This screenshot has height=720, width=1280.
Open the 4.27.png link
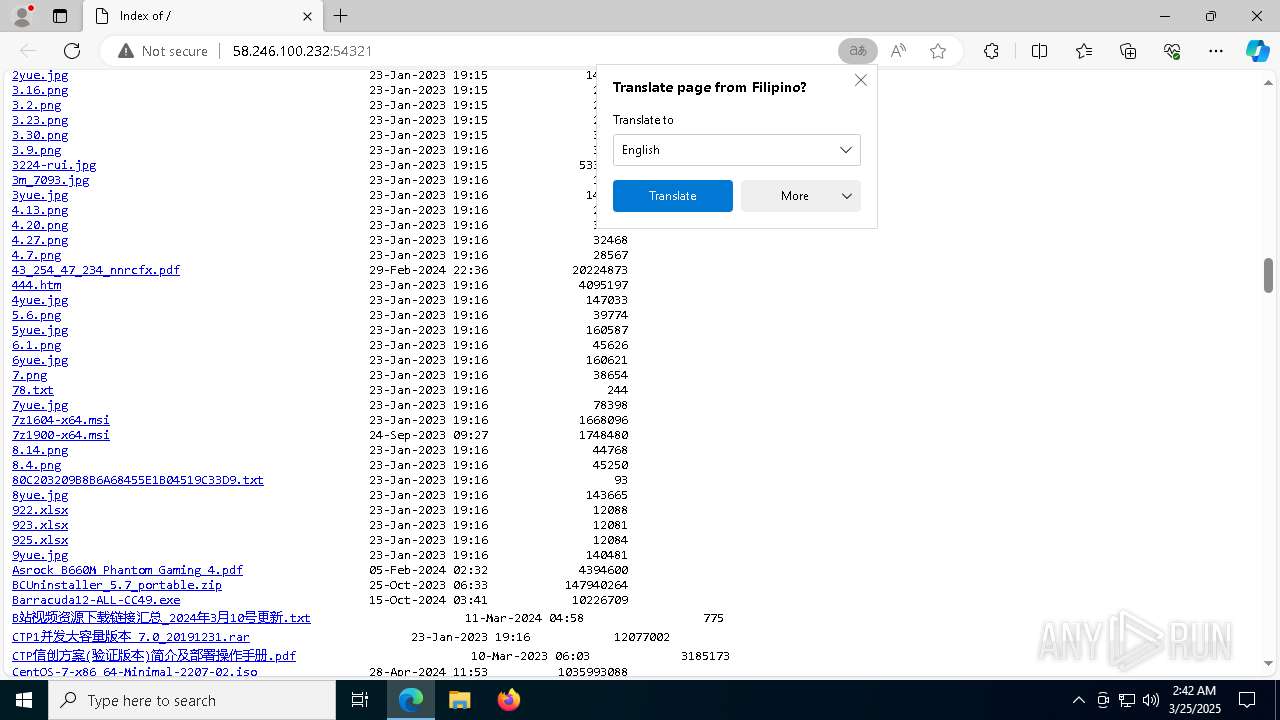tap(40, 240)
